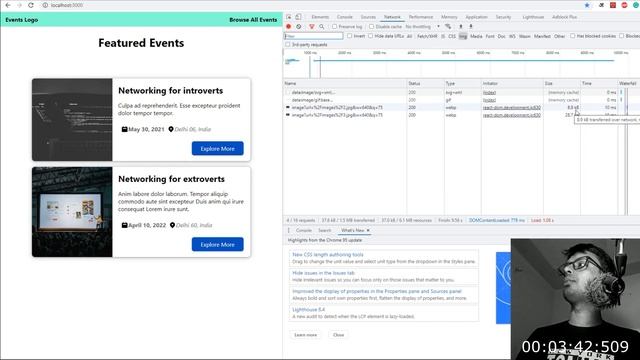640x360 pixels.
Task: Filter requests by Media
Action: point(476,36)
